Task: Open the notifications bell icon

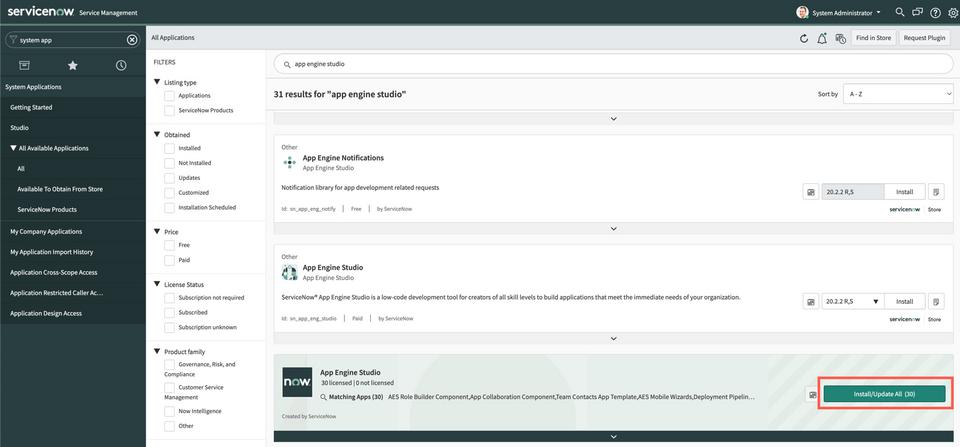Action: pyautogui.click(x=822, y=38)
